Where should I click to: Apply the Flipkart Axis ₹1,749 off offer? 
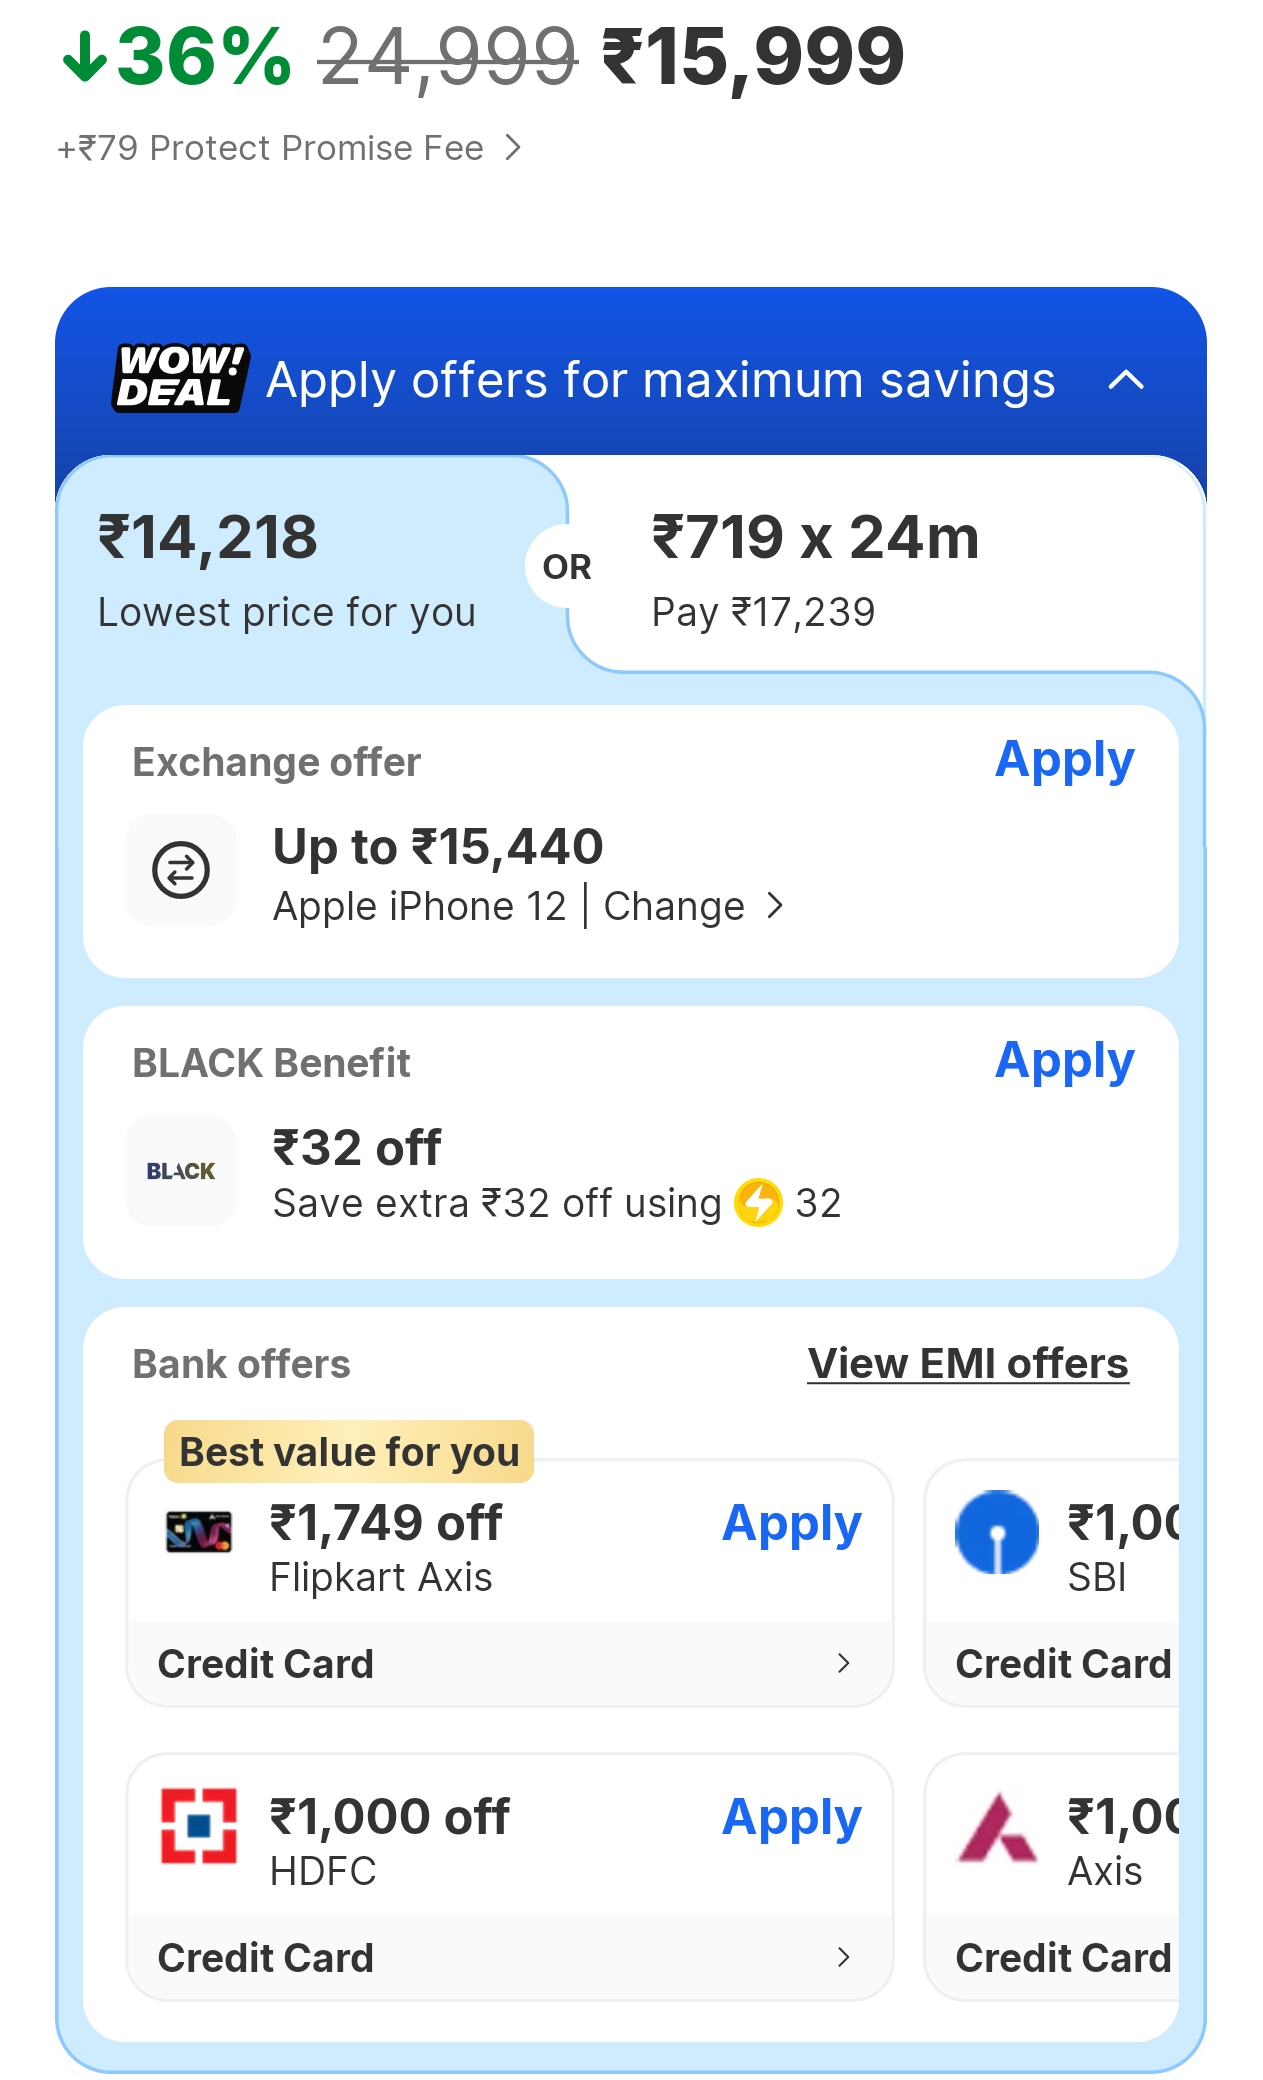coord(791,1524)
